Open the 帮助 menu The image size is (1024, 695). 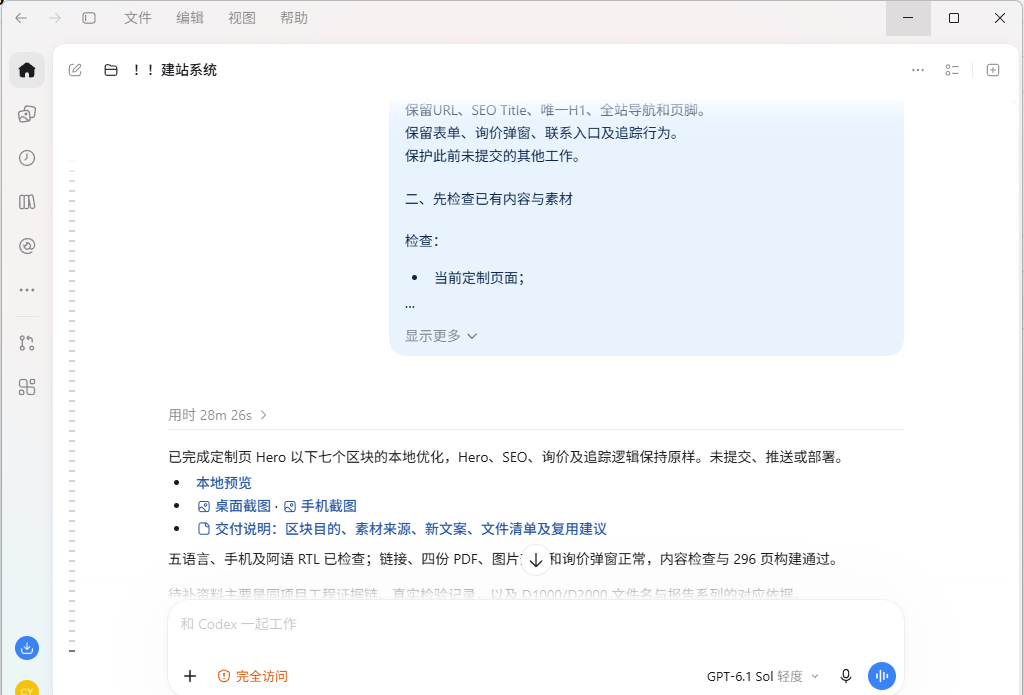(x=294, y=18)
